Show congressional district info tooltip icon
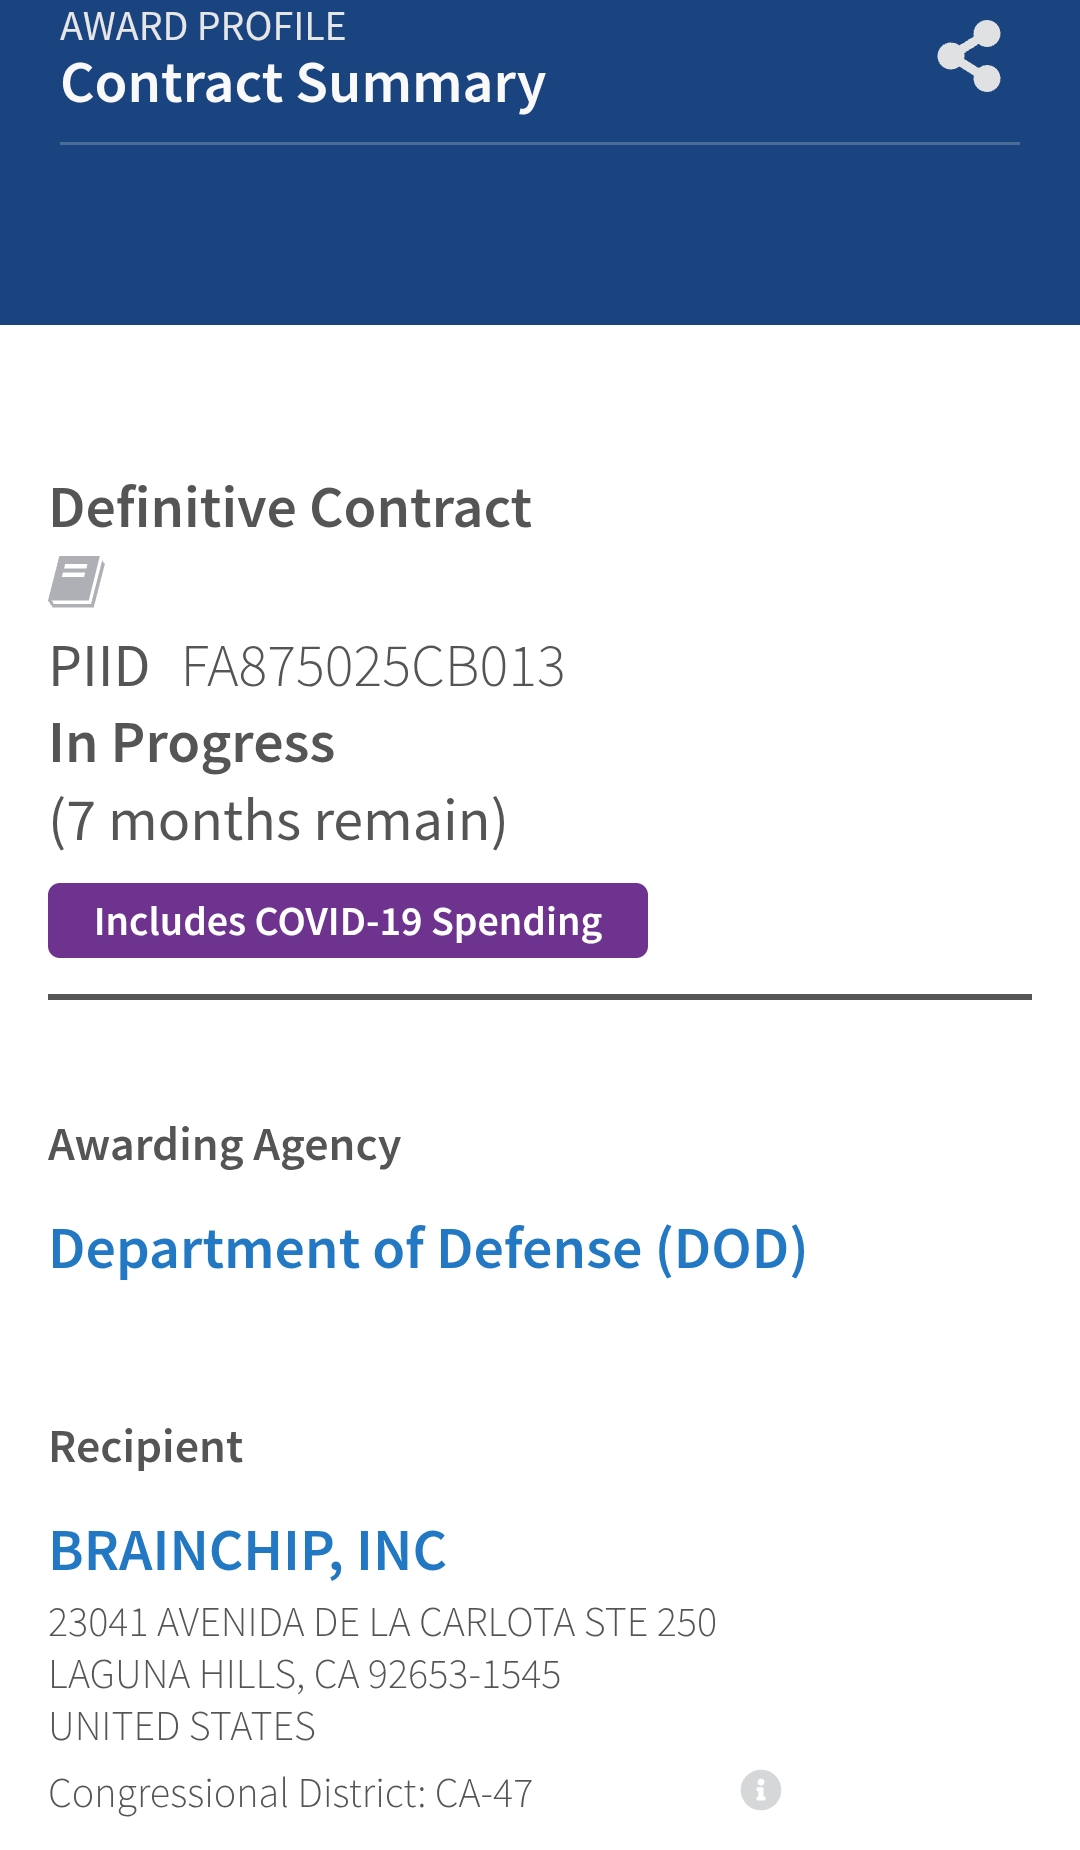This screenshot has width=1080, height=1850. (x=761, y=1790)
